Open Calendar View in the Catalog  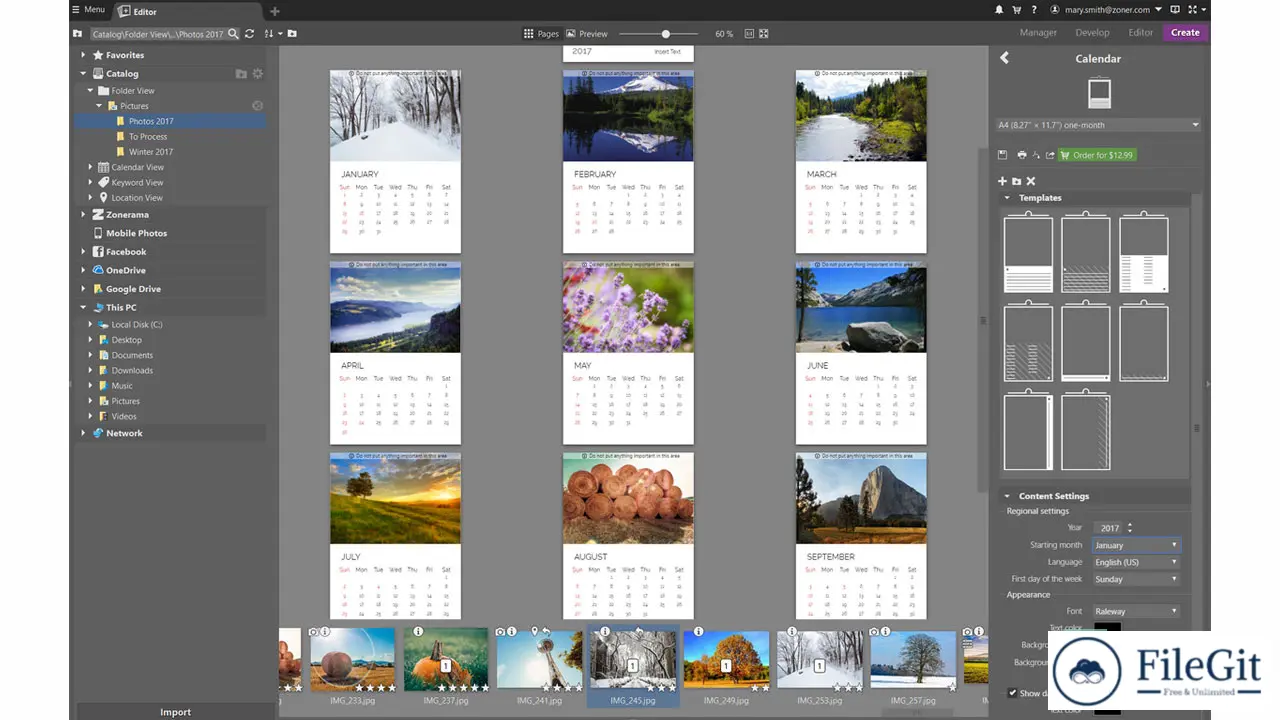point(137,167)
